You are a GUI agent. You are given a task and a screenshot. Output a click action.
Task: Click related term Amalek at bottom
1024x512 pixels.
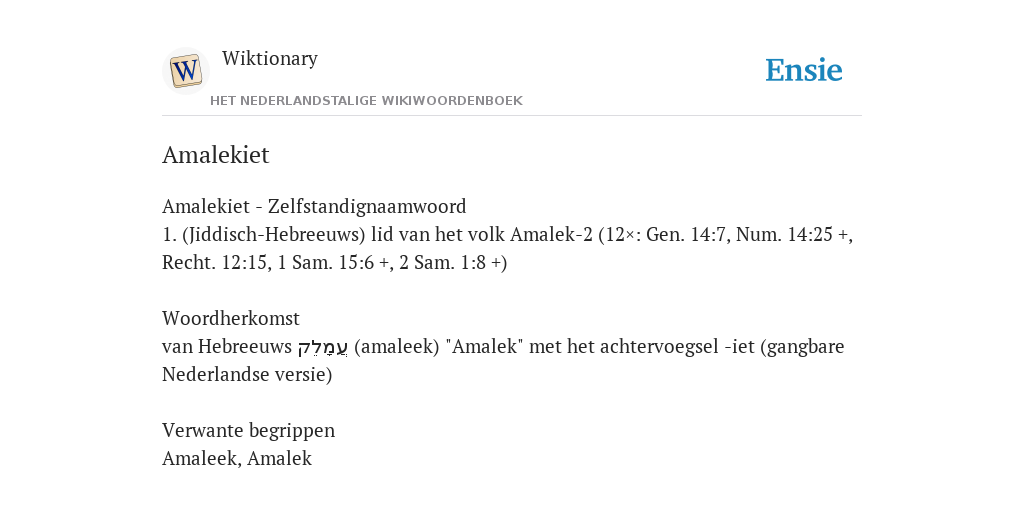(x=280, y=459)
